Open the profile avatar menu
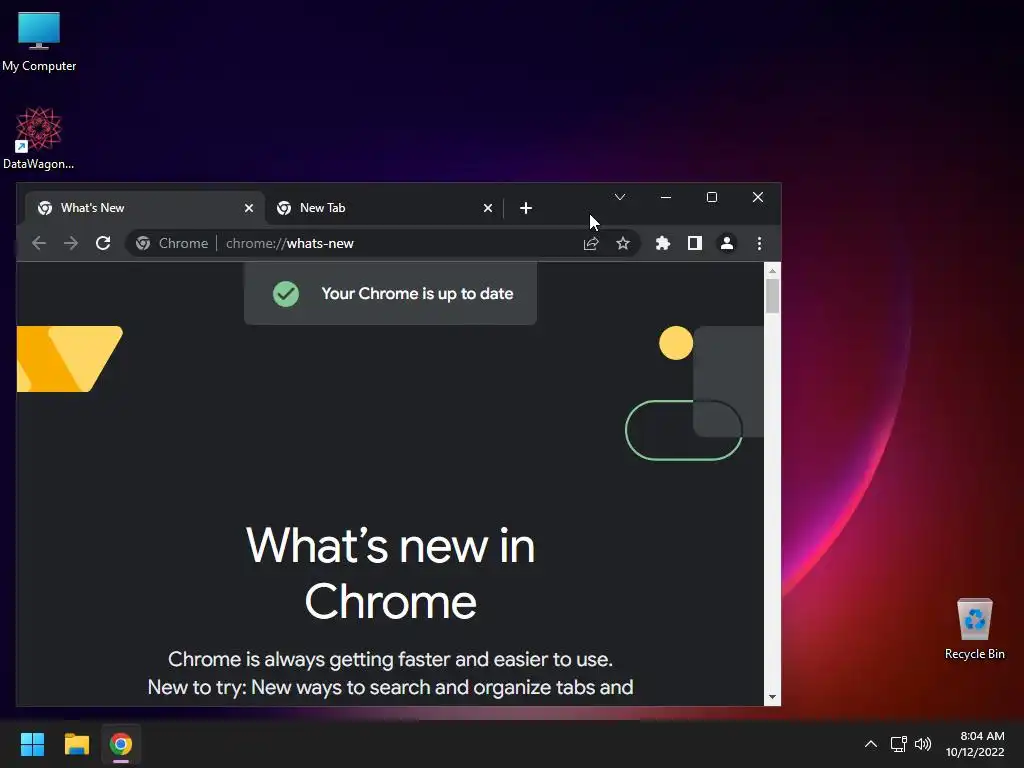Image resolution: width=1024 pixels, height=768 pixels. 727,244
